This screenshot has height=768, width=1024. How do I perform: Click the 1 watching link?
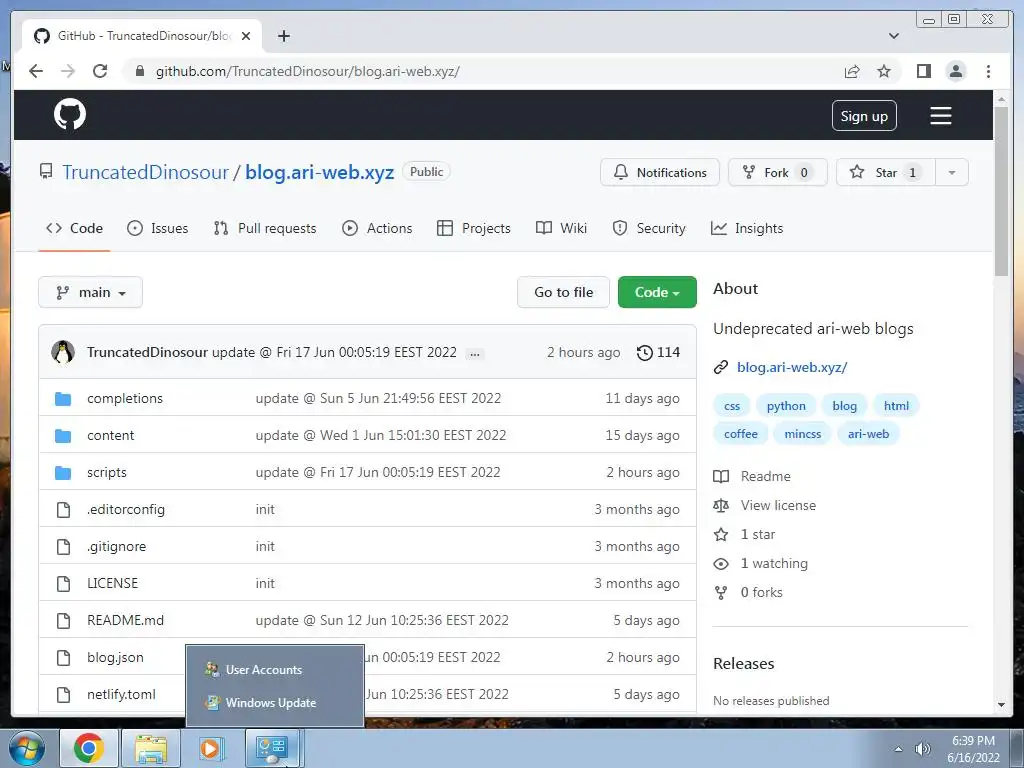pos(774,563)
